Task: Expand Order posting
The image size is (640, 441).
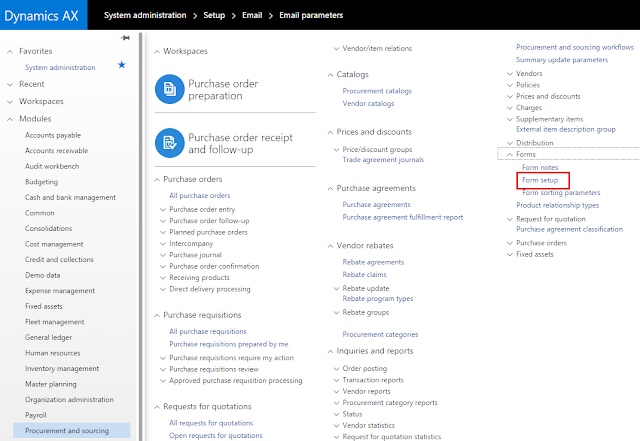Action: pyautogui.click(x=336, y=369)
